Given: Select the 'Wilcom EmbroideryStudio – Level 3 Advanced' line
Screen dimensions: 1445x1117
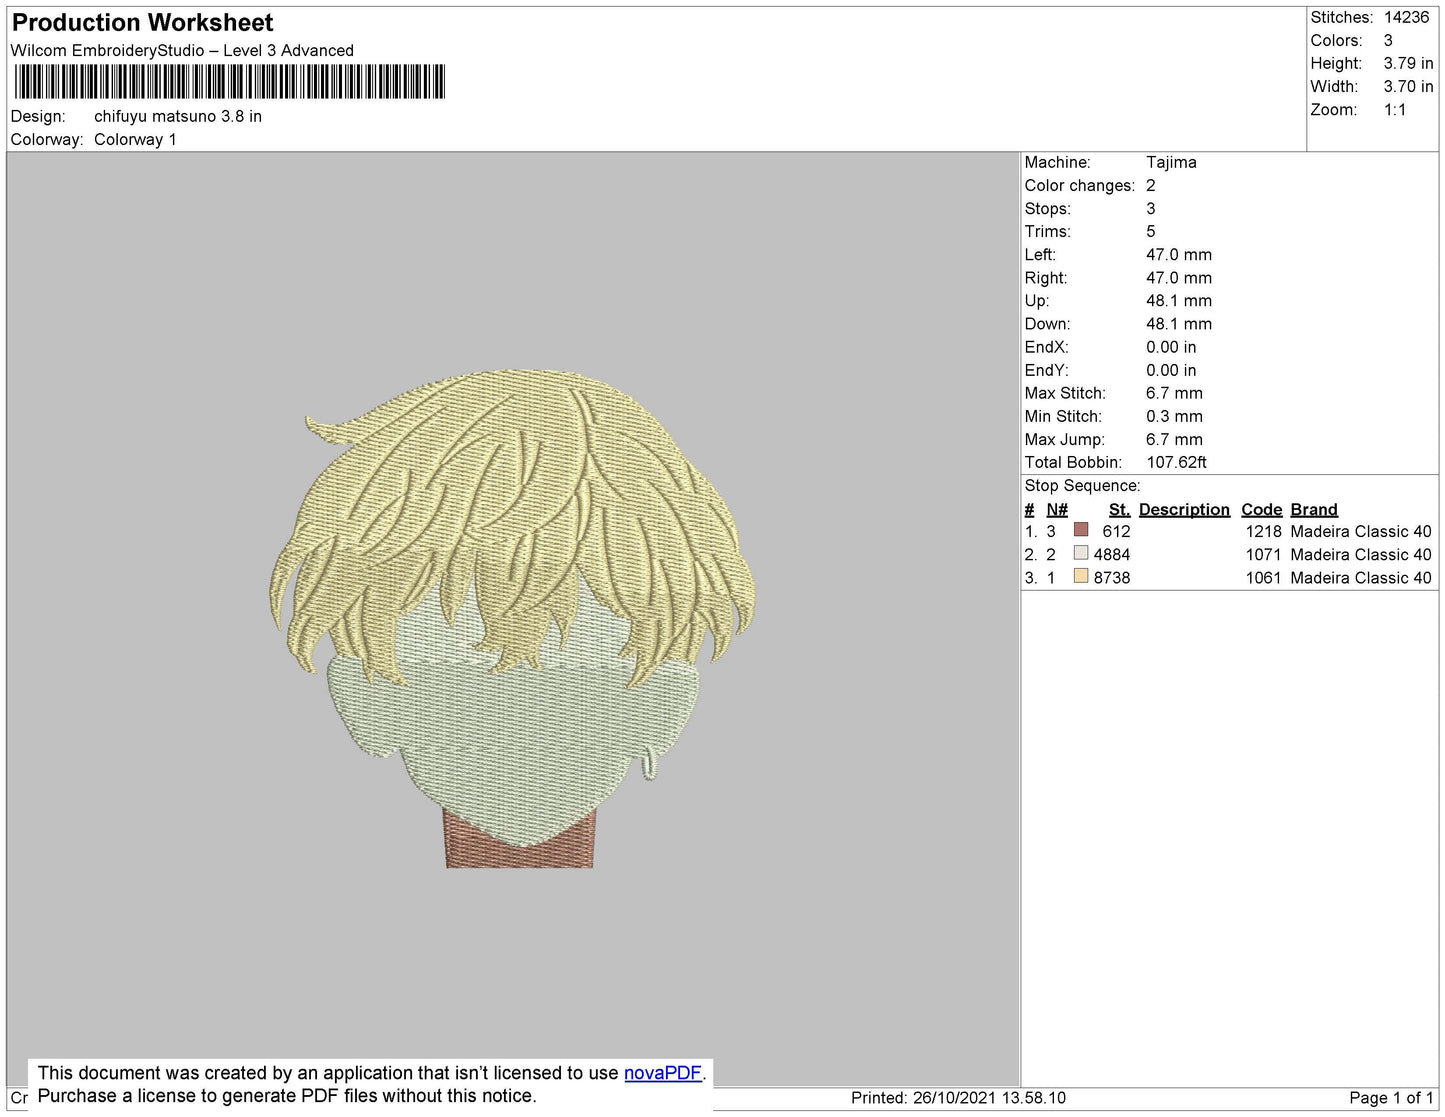Looking at the screenshot, I should tap(182, 51).
